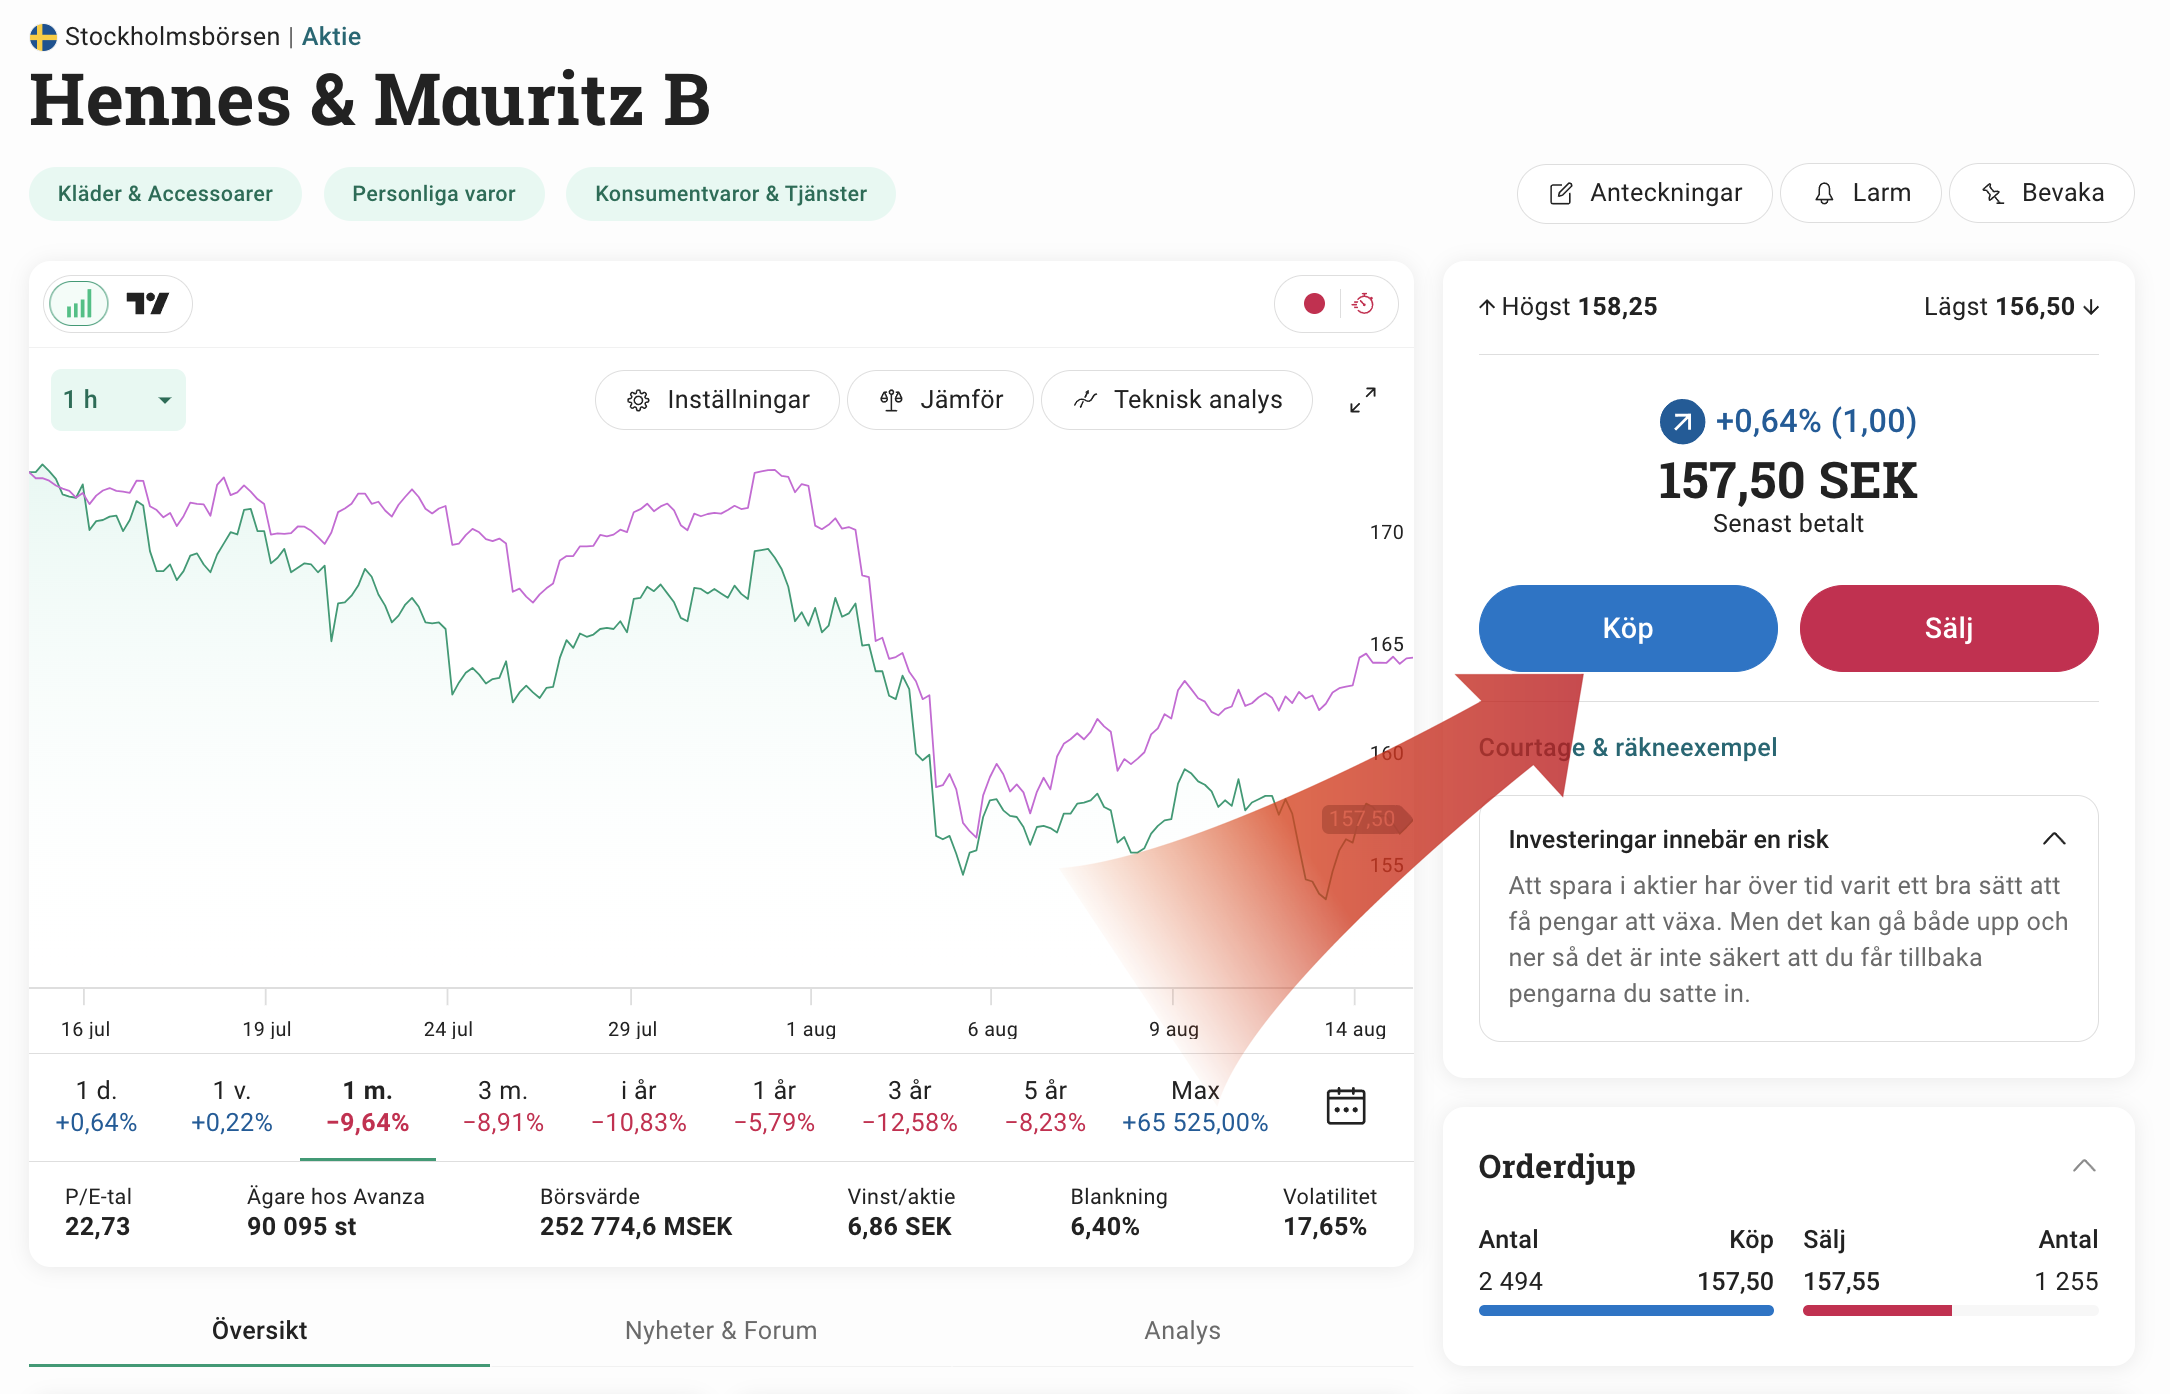Open the calendar date range picker
The width and height of the screenshot is (2170, 1394).
pos(1345,1106)
